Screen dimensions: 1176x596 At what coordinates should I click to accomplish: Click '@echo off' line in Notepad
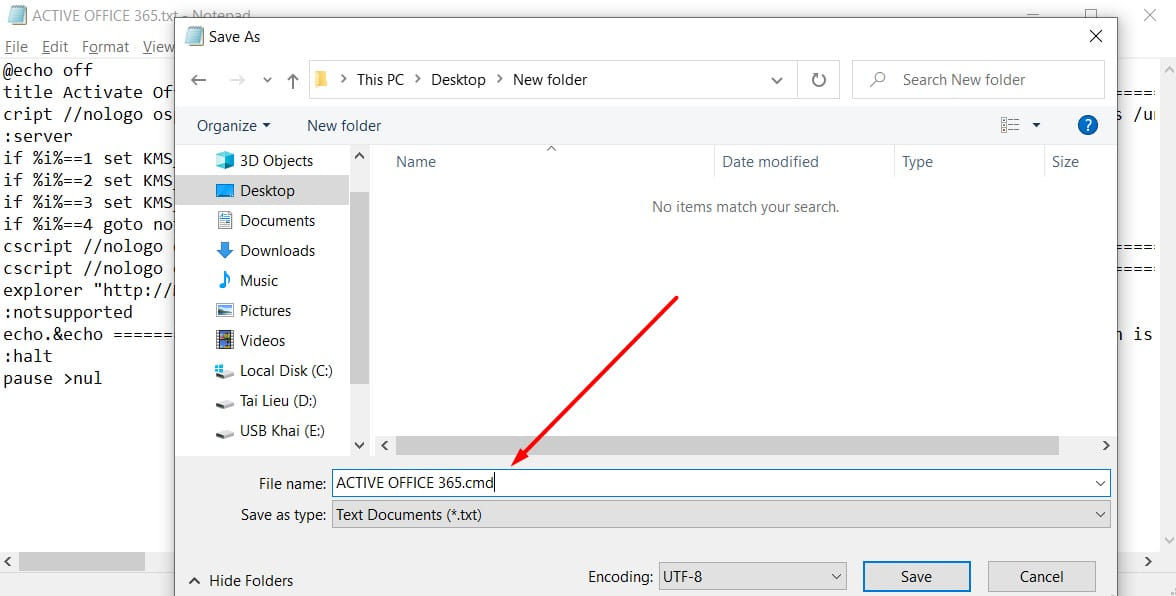(48, 70)
